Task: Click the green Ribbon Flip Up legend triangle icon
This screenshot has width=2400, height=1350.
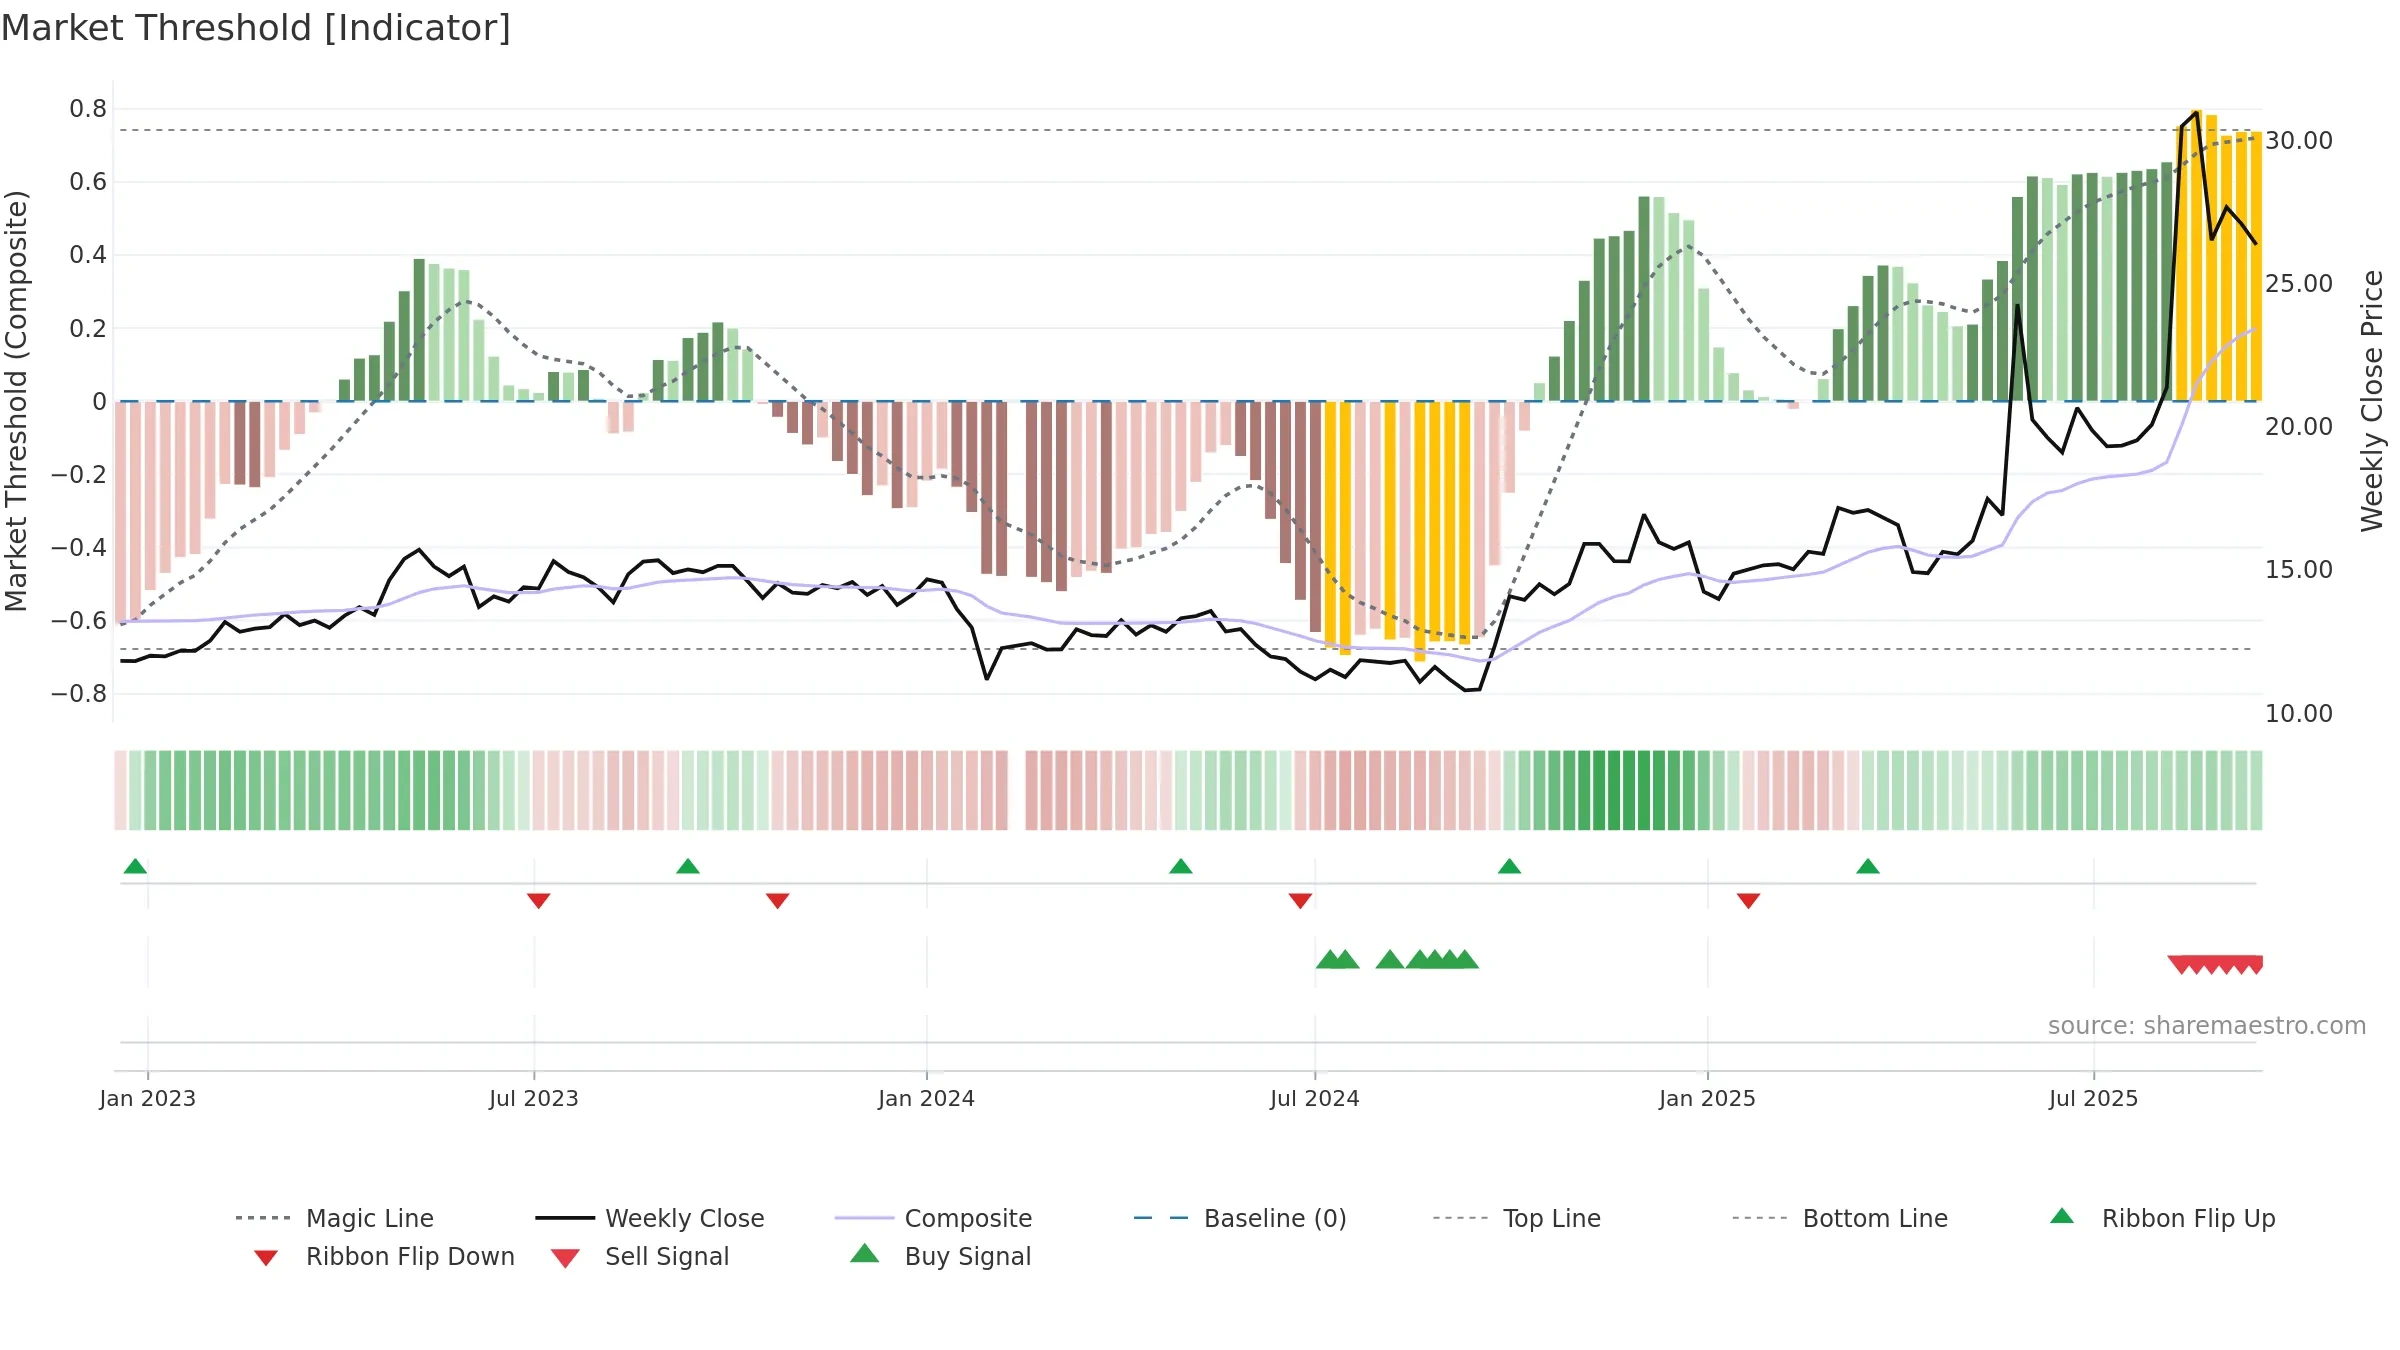Action: (x=2062, y=1216)
